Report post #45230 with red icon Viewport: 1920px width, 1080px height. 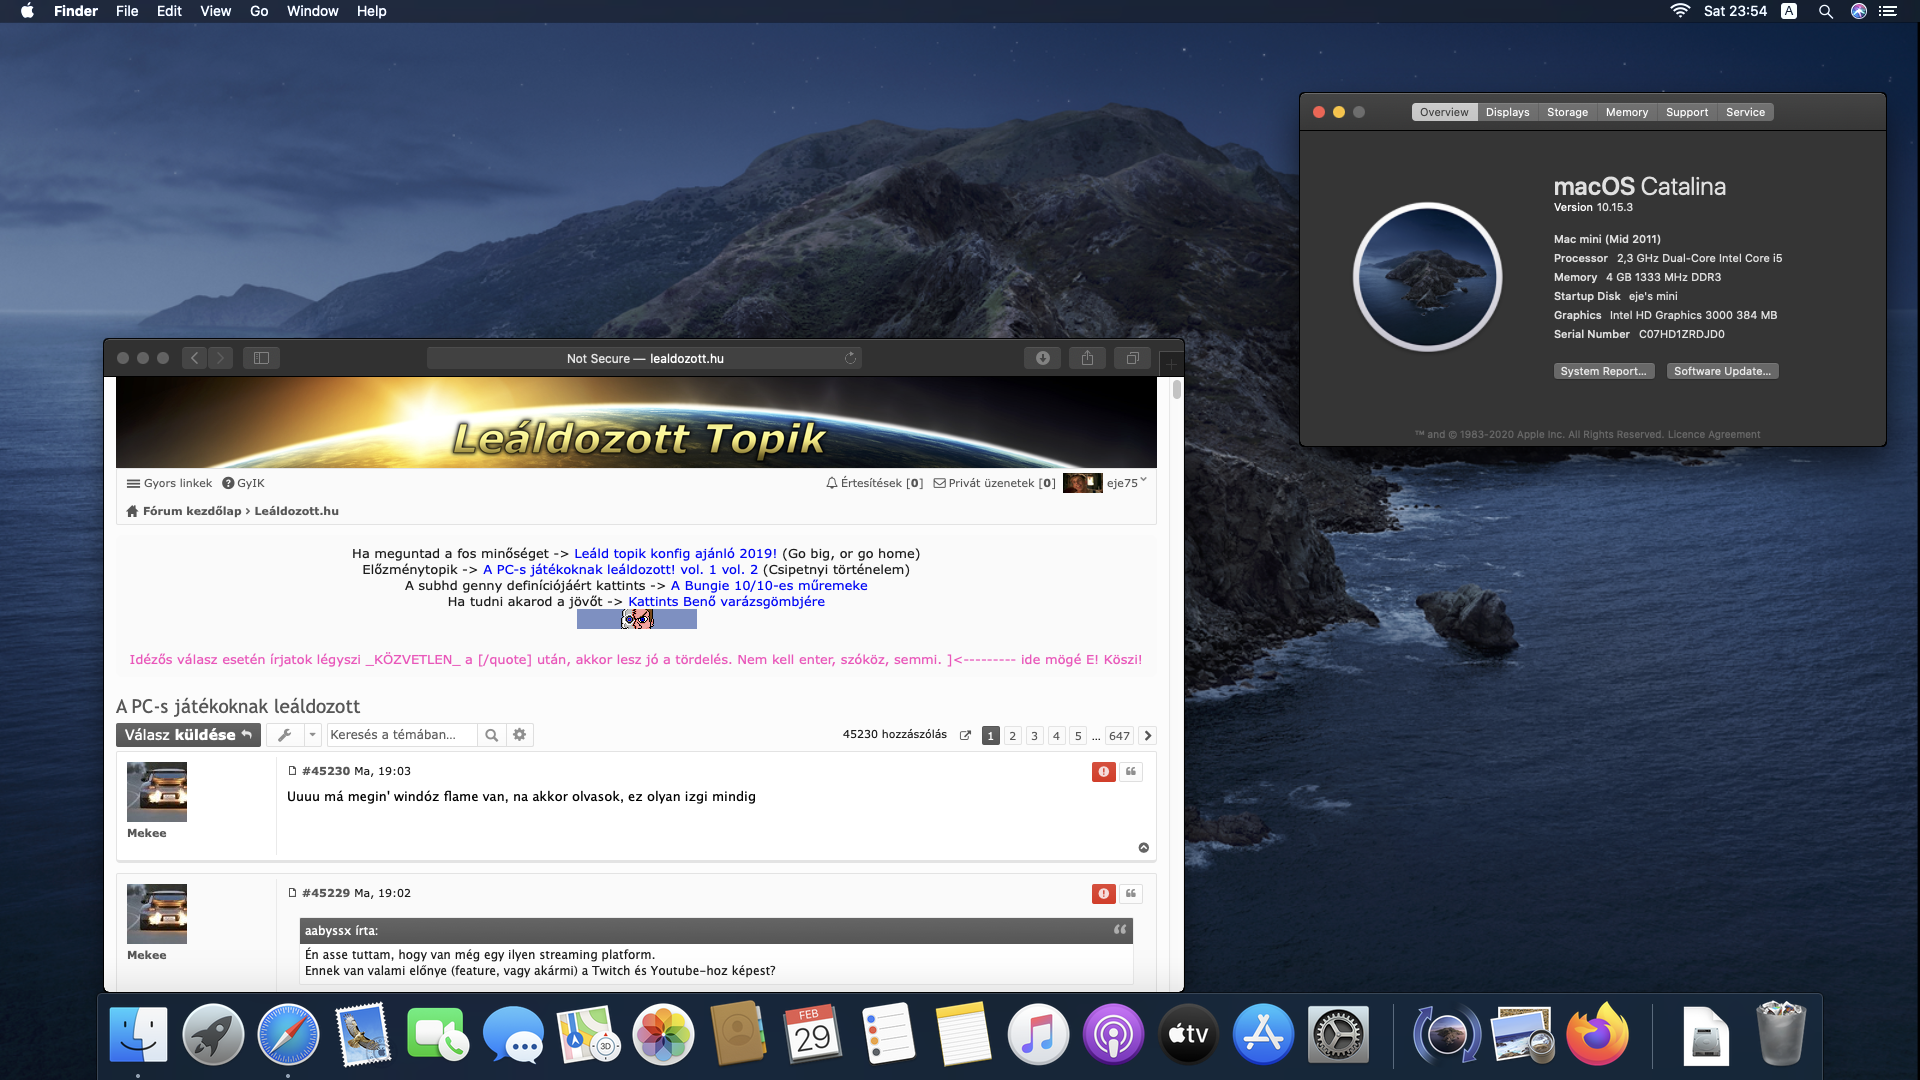1104,772
